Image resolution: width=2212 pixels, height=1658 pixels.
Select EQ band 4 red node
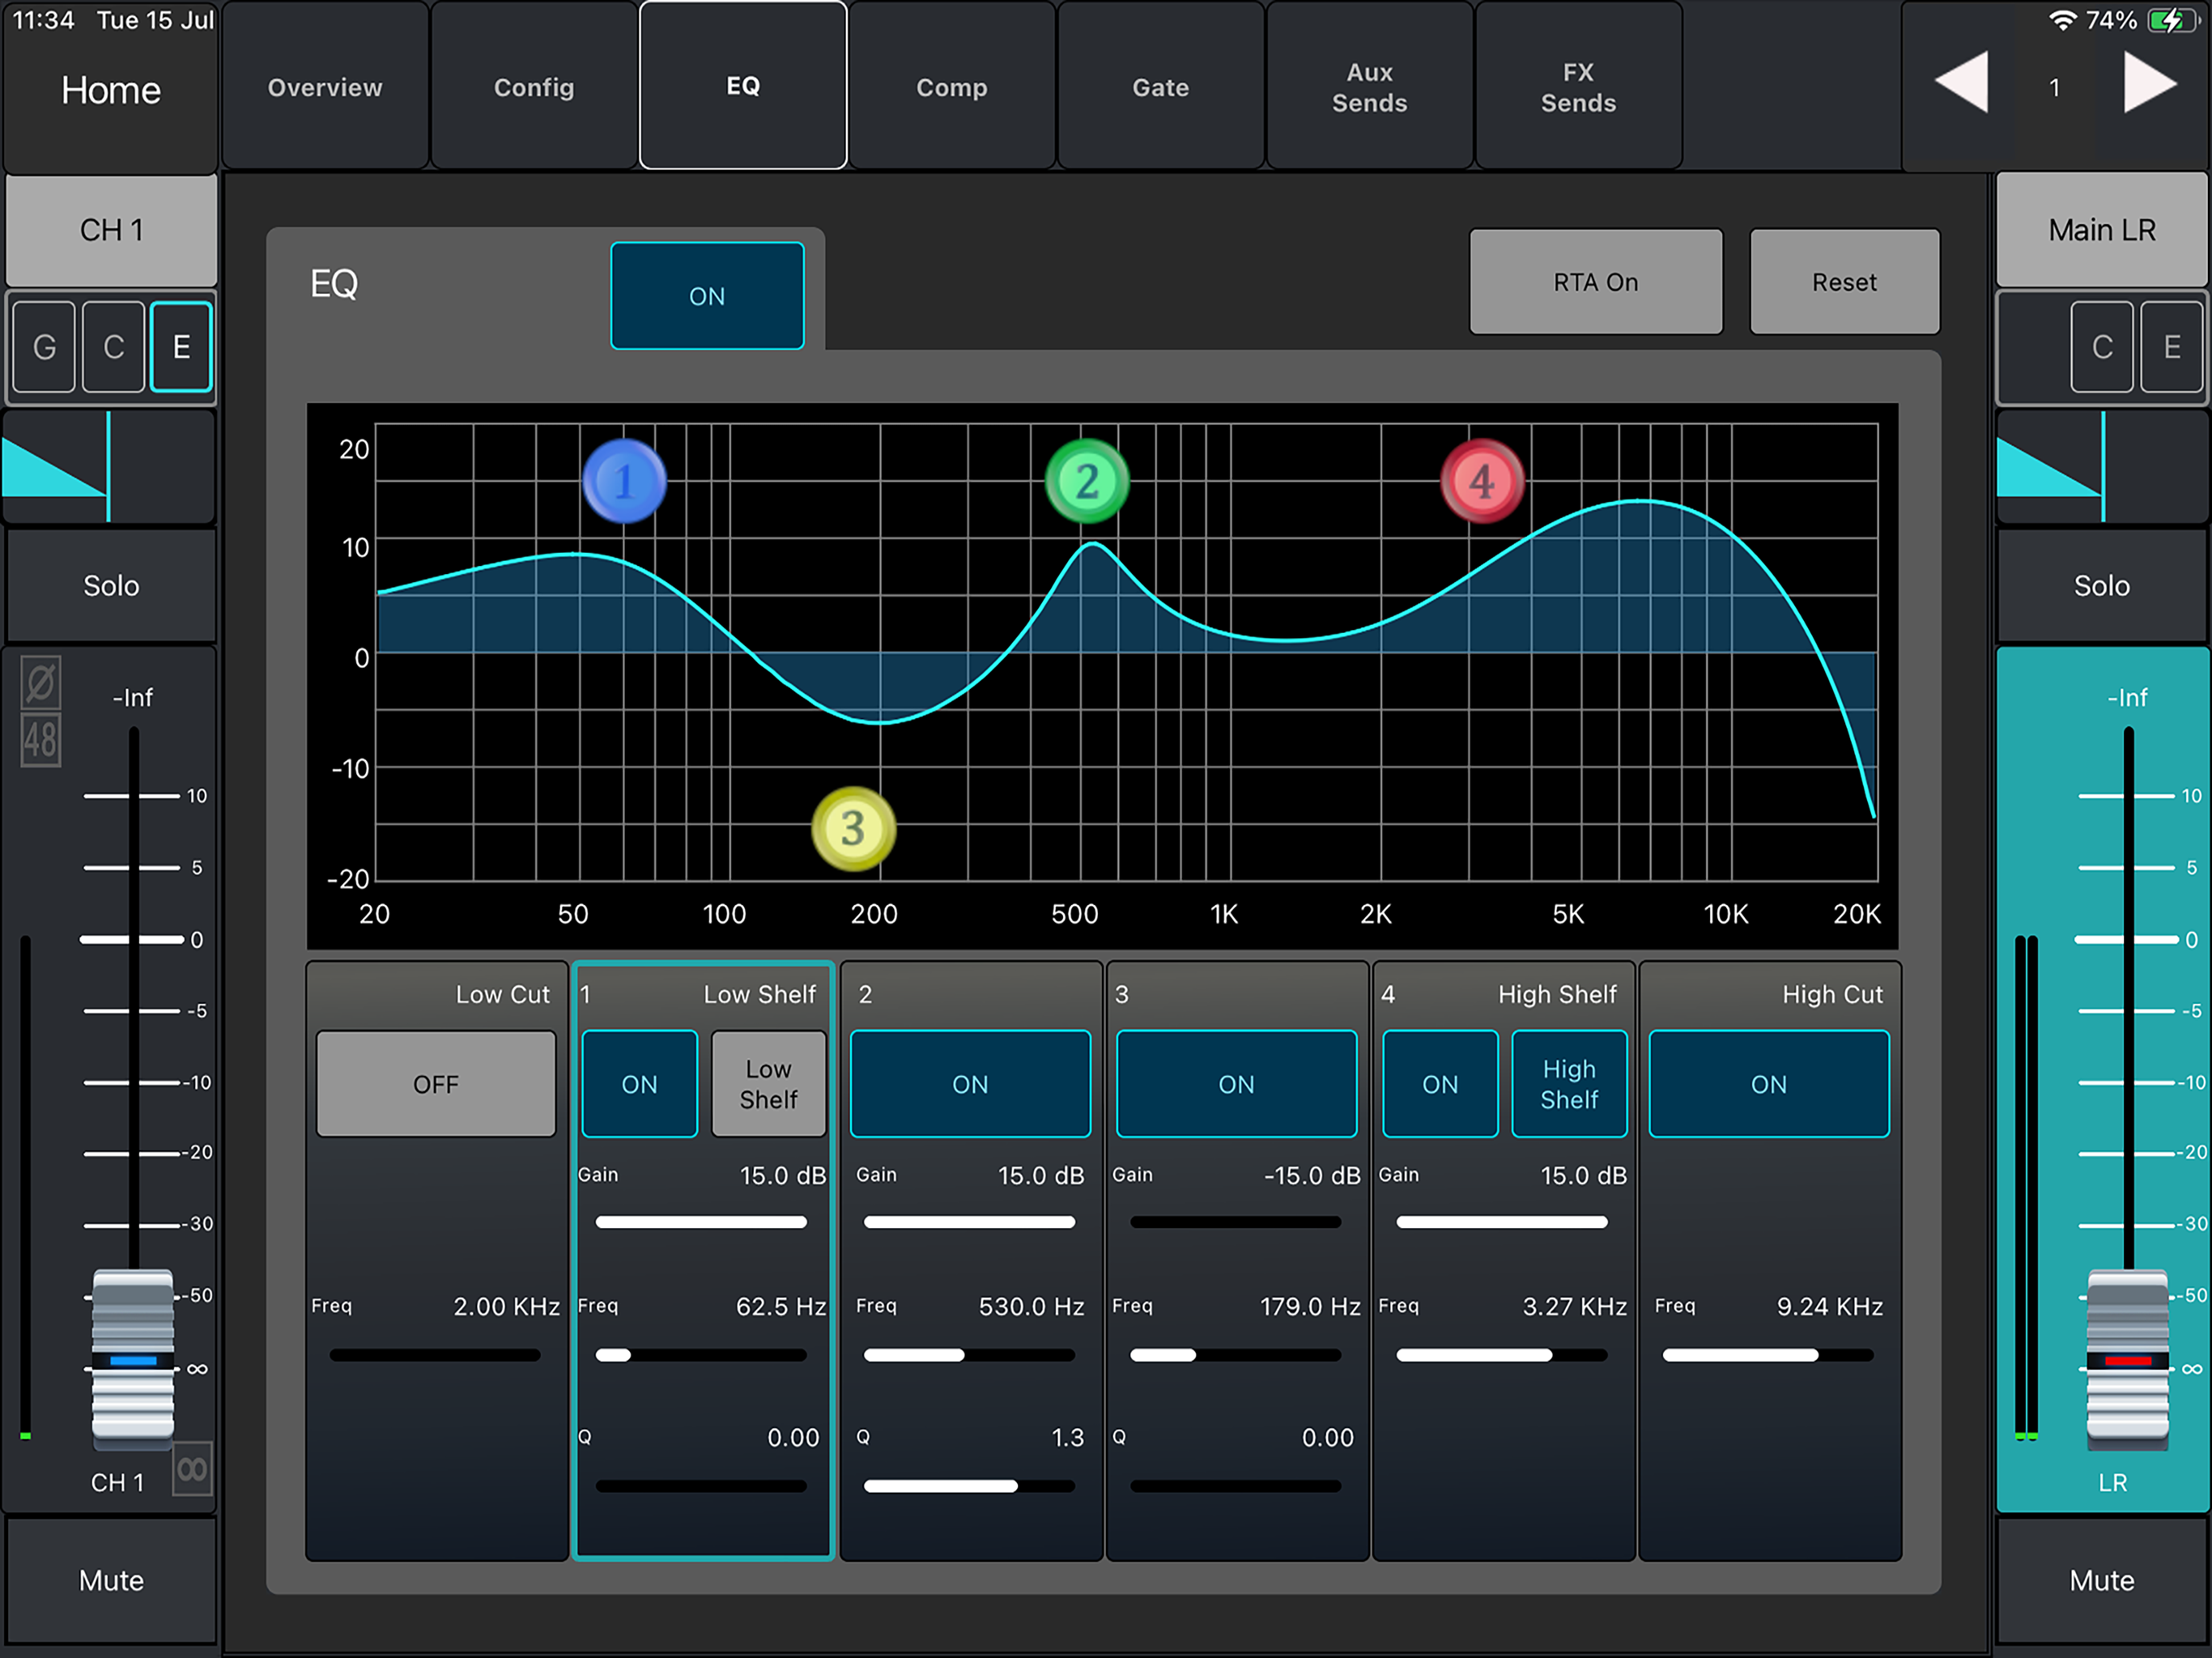point(1482,481)
